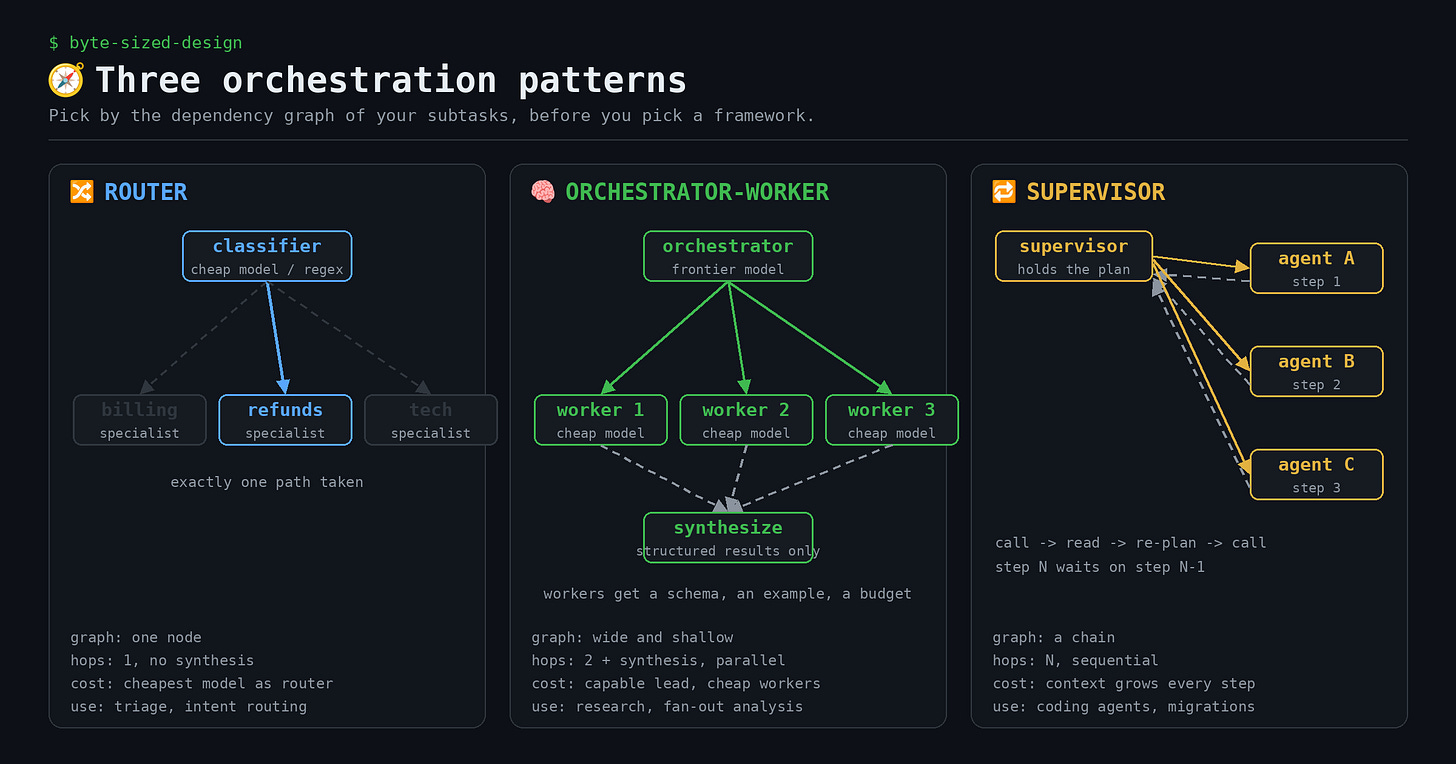The width and height of the screenshot is (1456, 764).
Task: Click the "hops: N, sequential" line
Action: click(x=1076, y=661)
